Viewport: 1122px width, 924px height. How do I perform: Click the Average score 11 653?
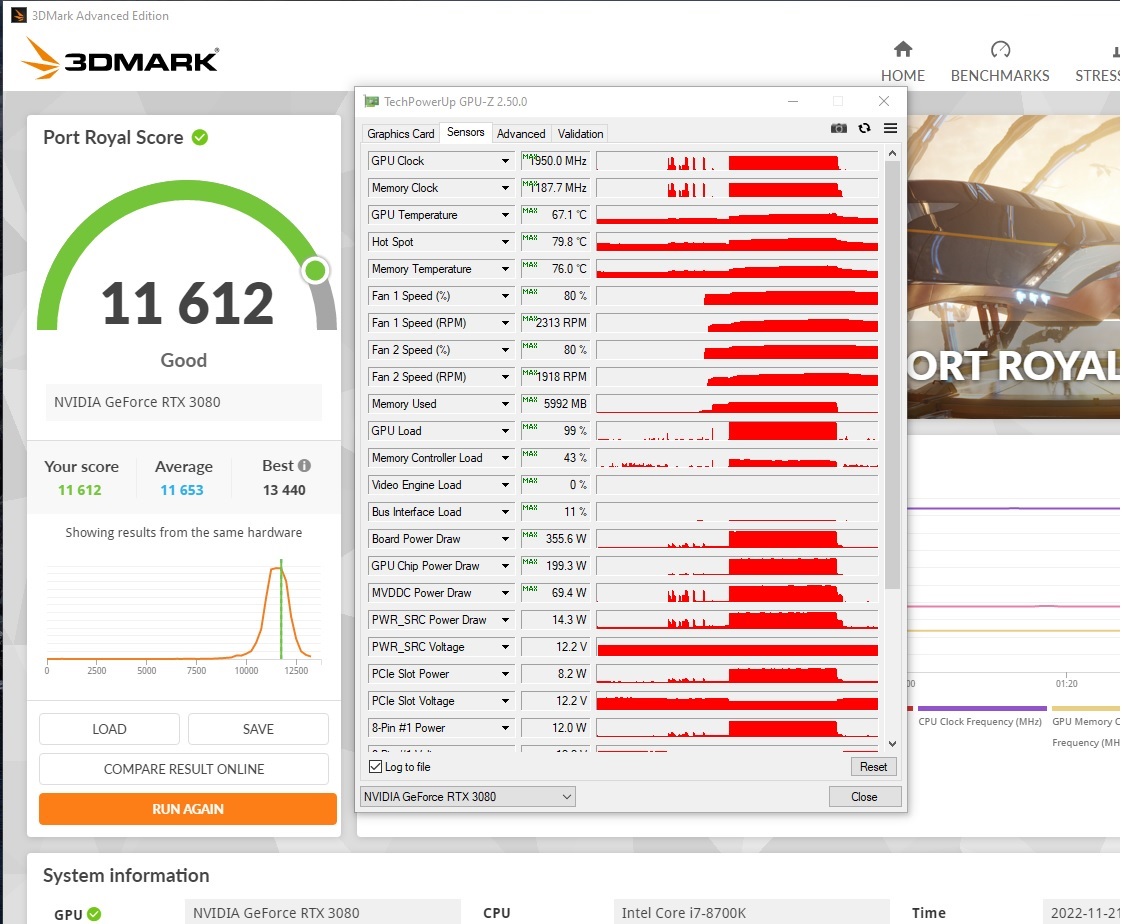[182, 490]
